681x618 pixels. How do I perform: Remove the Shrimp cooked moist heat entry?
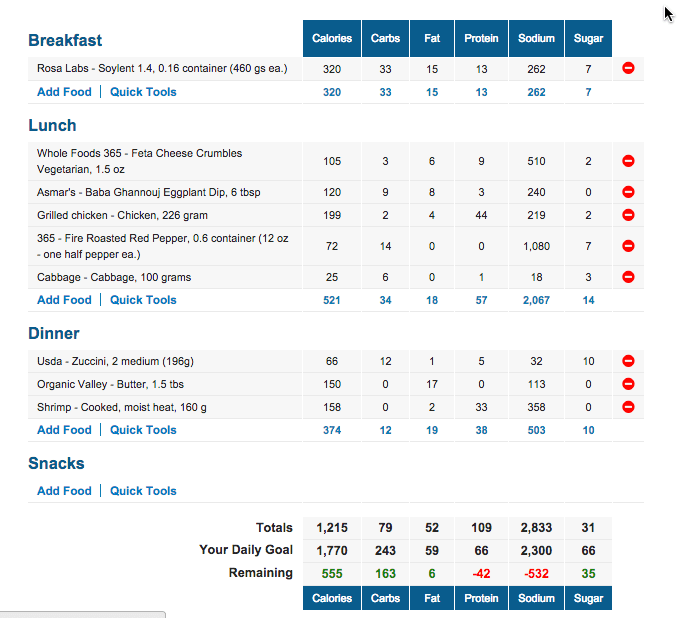coord(628,407)
